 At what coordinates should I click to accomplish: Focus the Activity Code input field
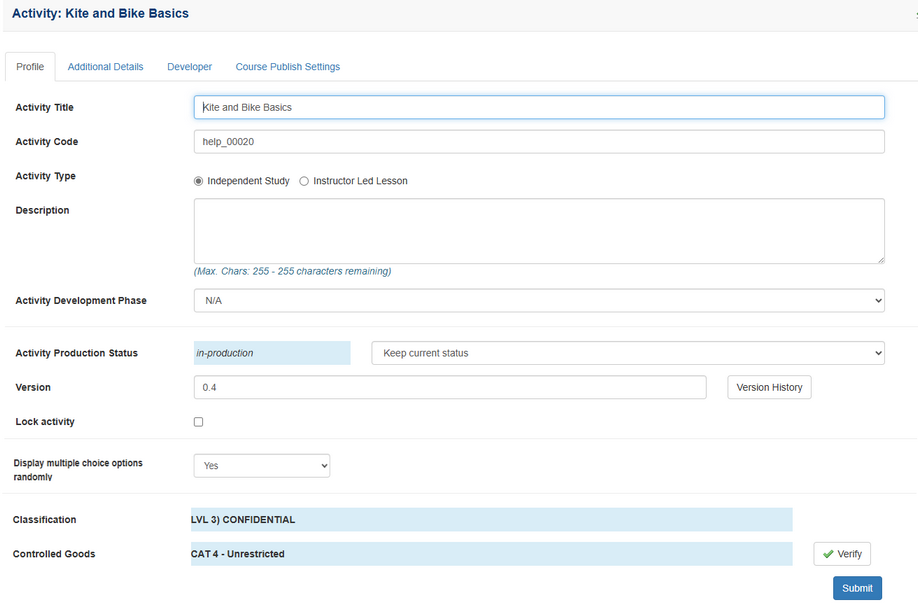538,142
